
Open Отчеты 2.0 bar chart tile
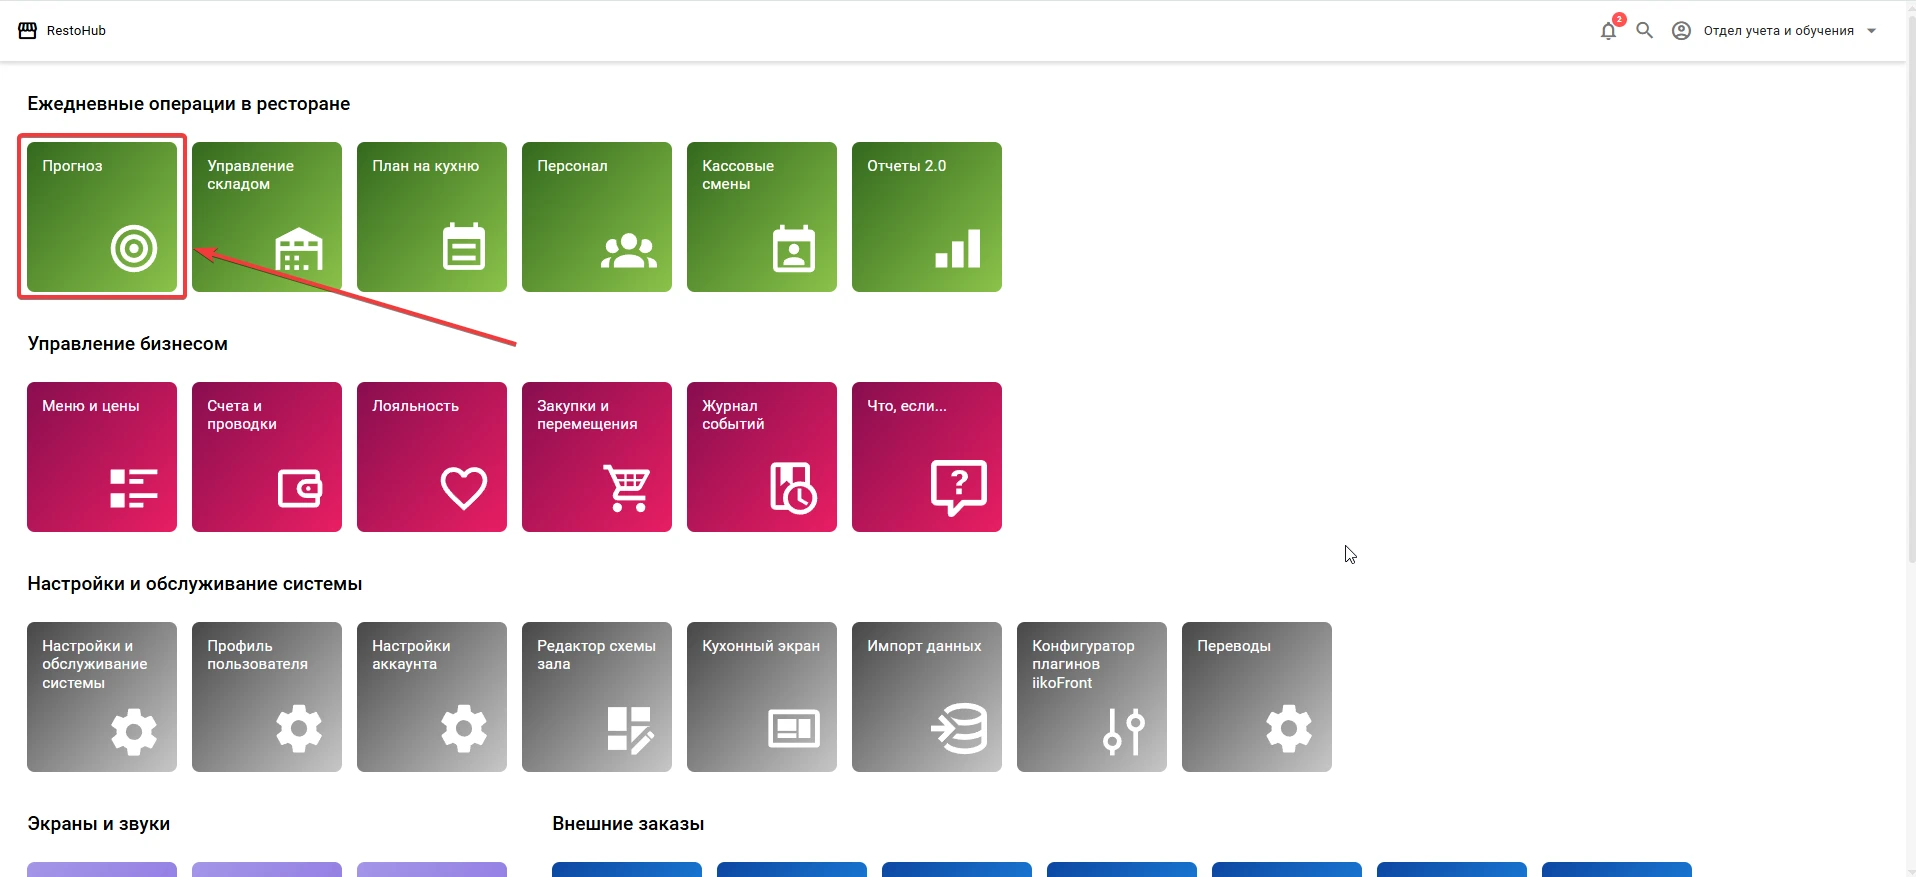pos(927,217)
